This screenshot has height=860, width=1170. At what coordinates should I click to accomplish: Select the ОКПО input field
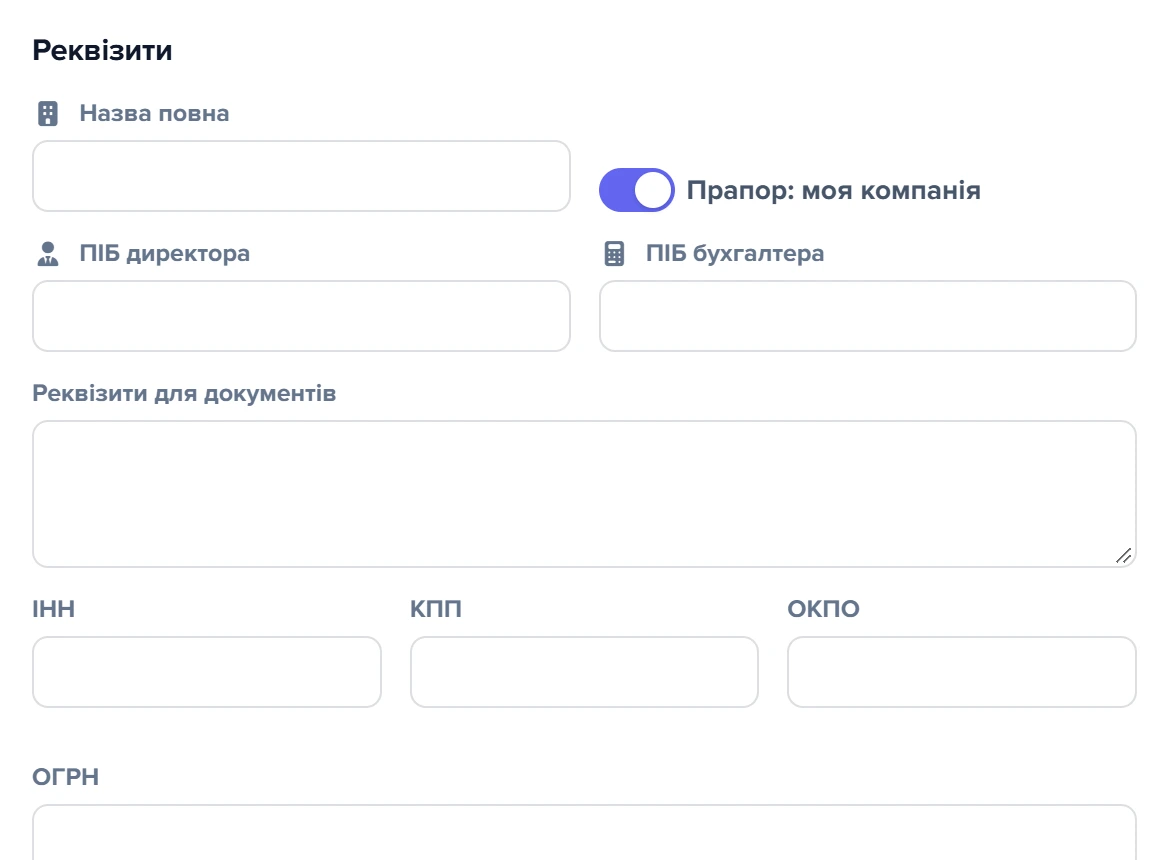[x=962, y=672]
